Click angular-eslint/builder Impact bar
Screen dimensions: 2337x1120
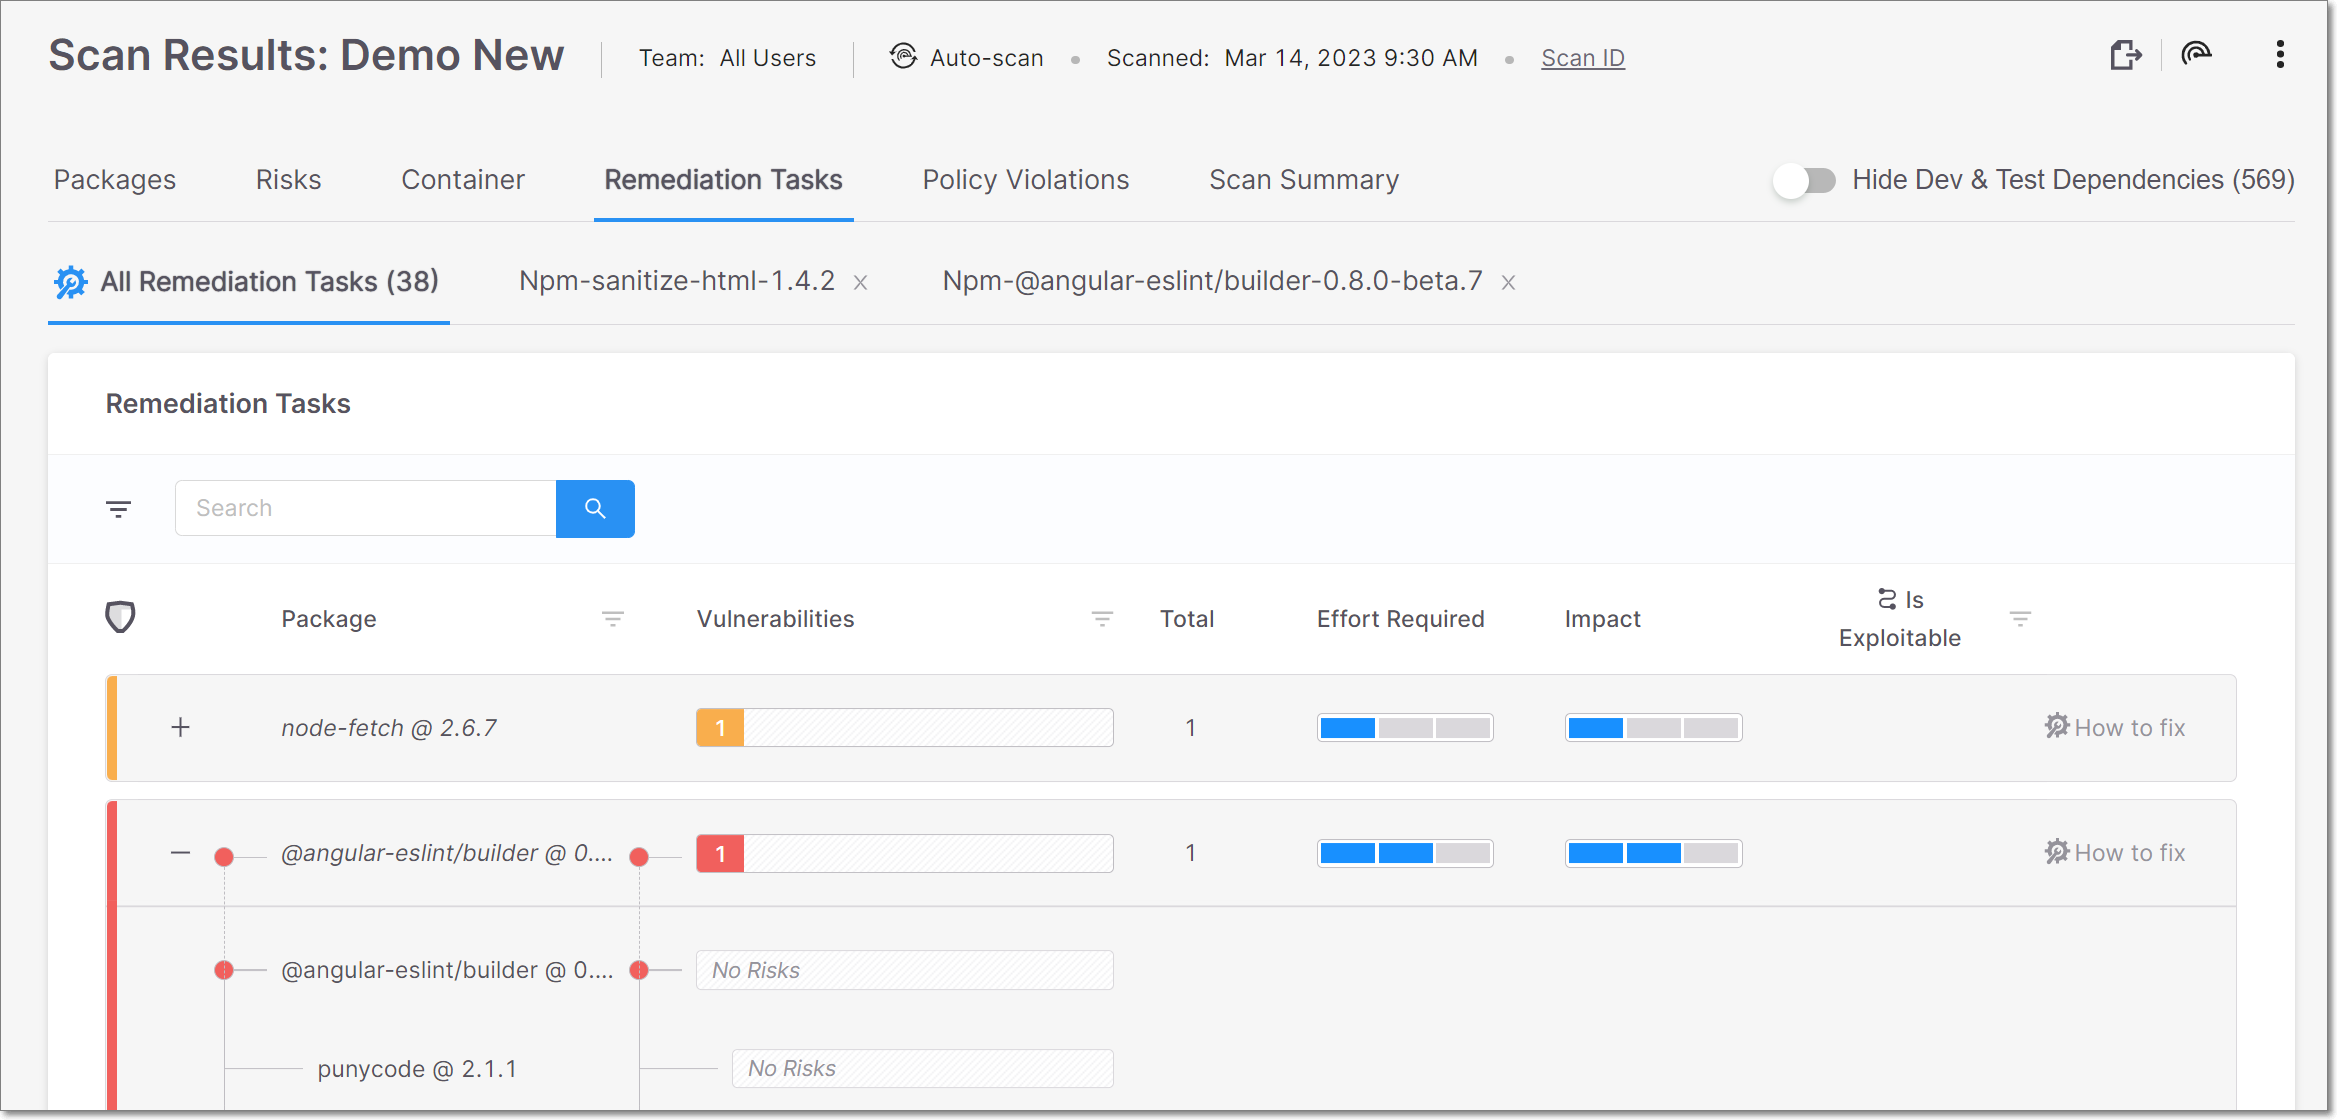[x=1653, y=853]
